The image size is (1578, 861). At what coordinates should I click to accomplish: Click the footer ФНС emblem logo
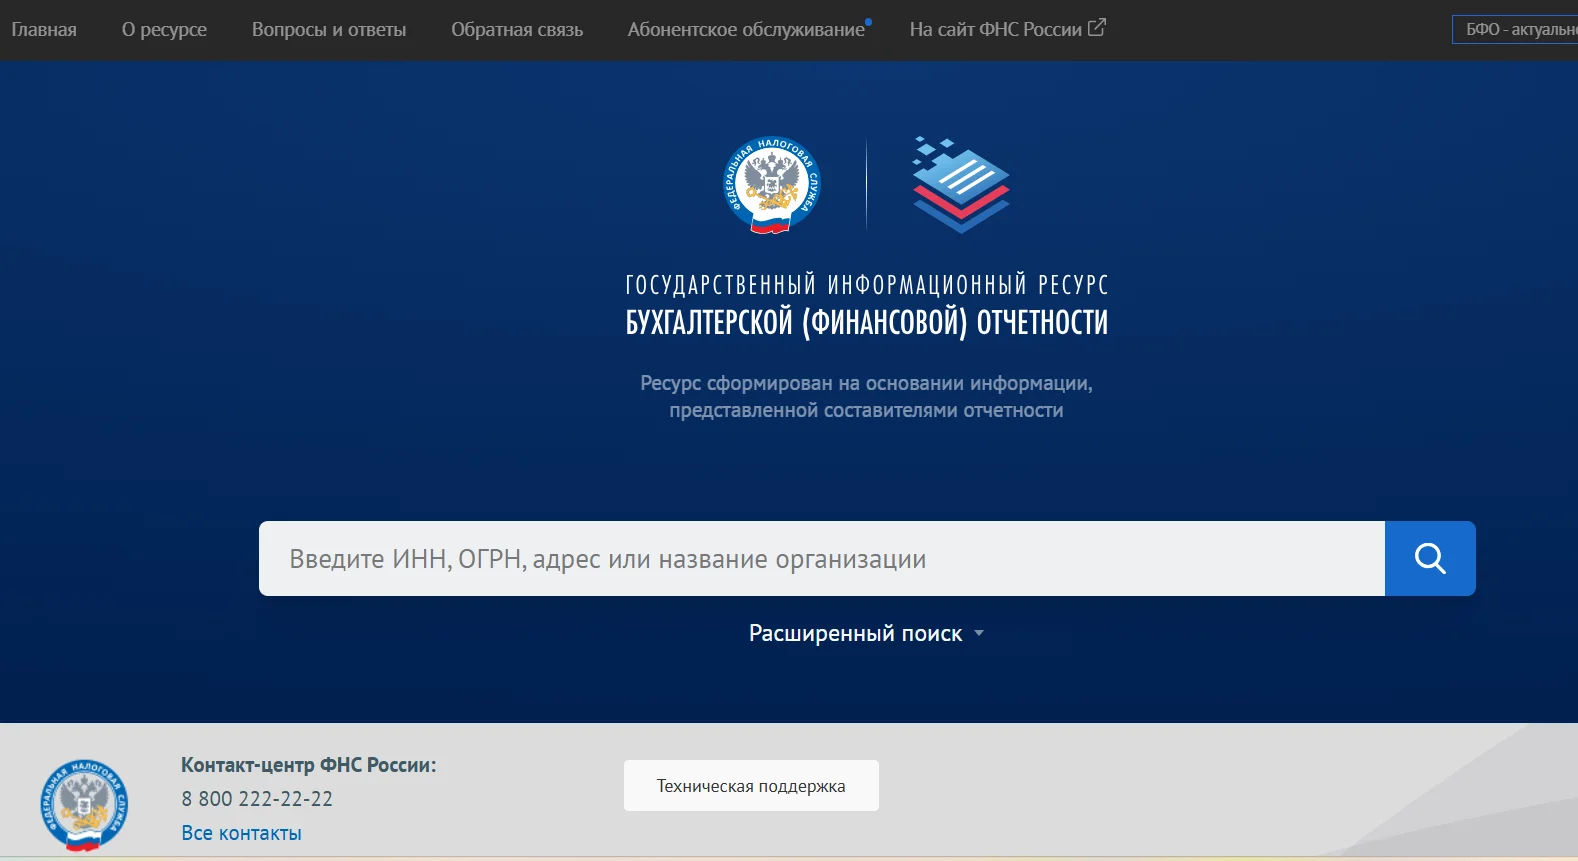[x=84, y=805]
